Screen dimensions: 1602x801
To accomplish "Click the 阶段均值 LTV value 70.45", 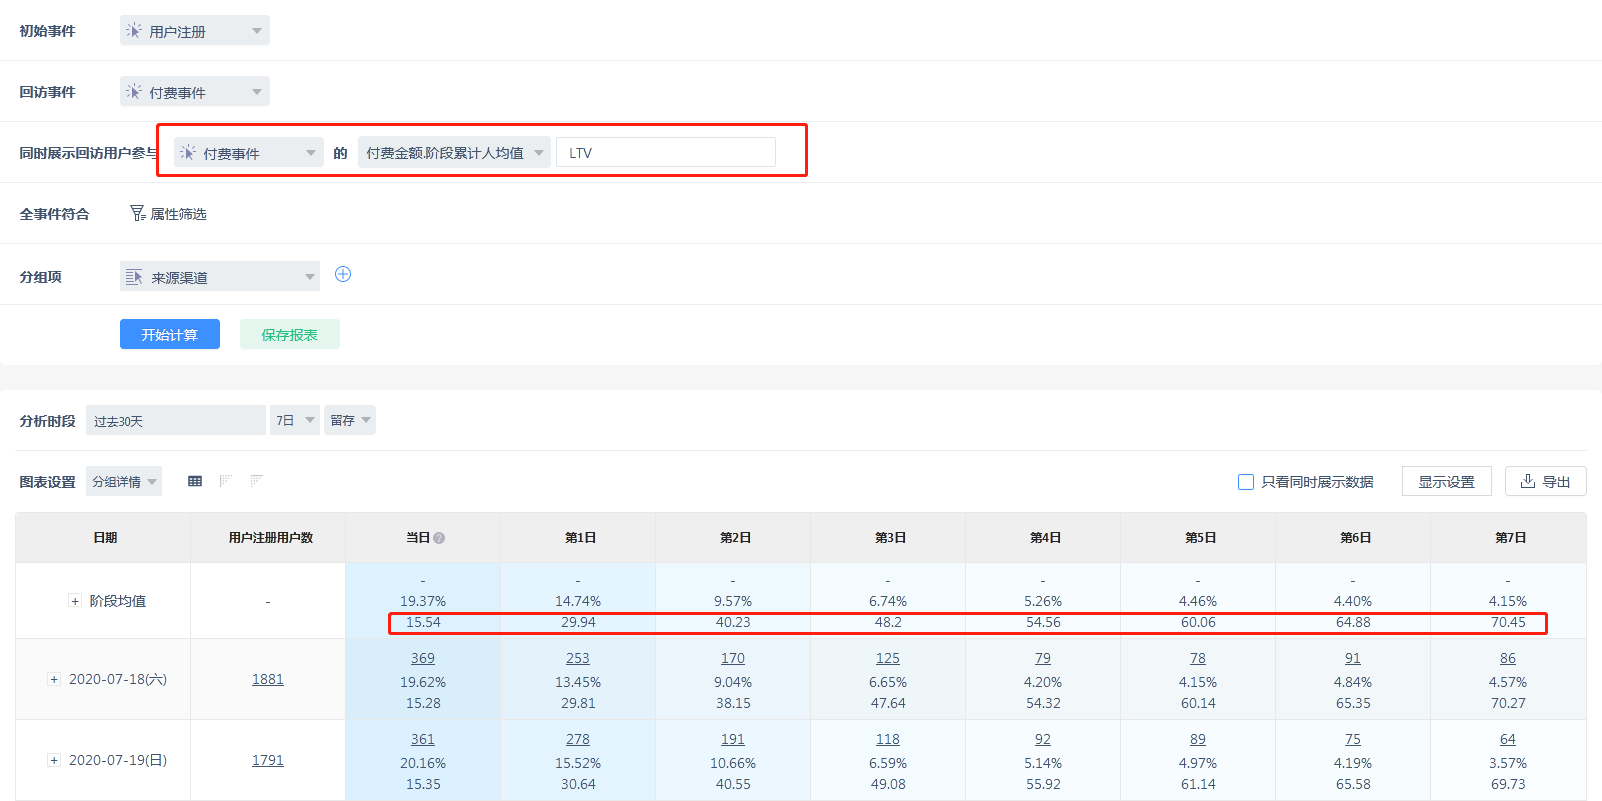I will 1508,622.
